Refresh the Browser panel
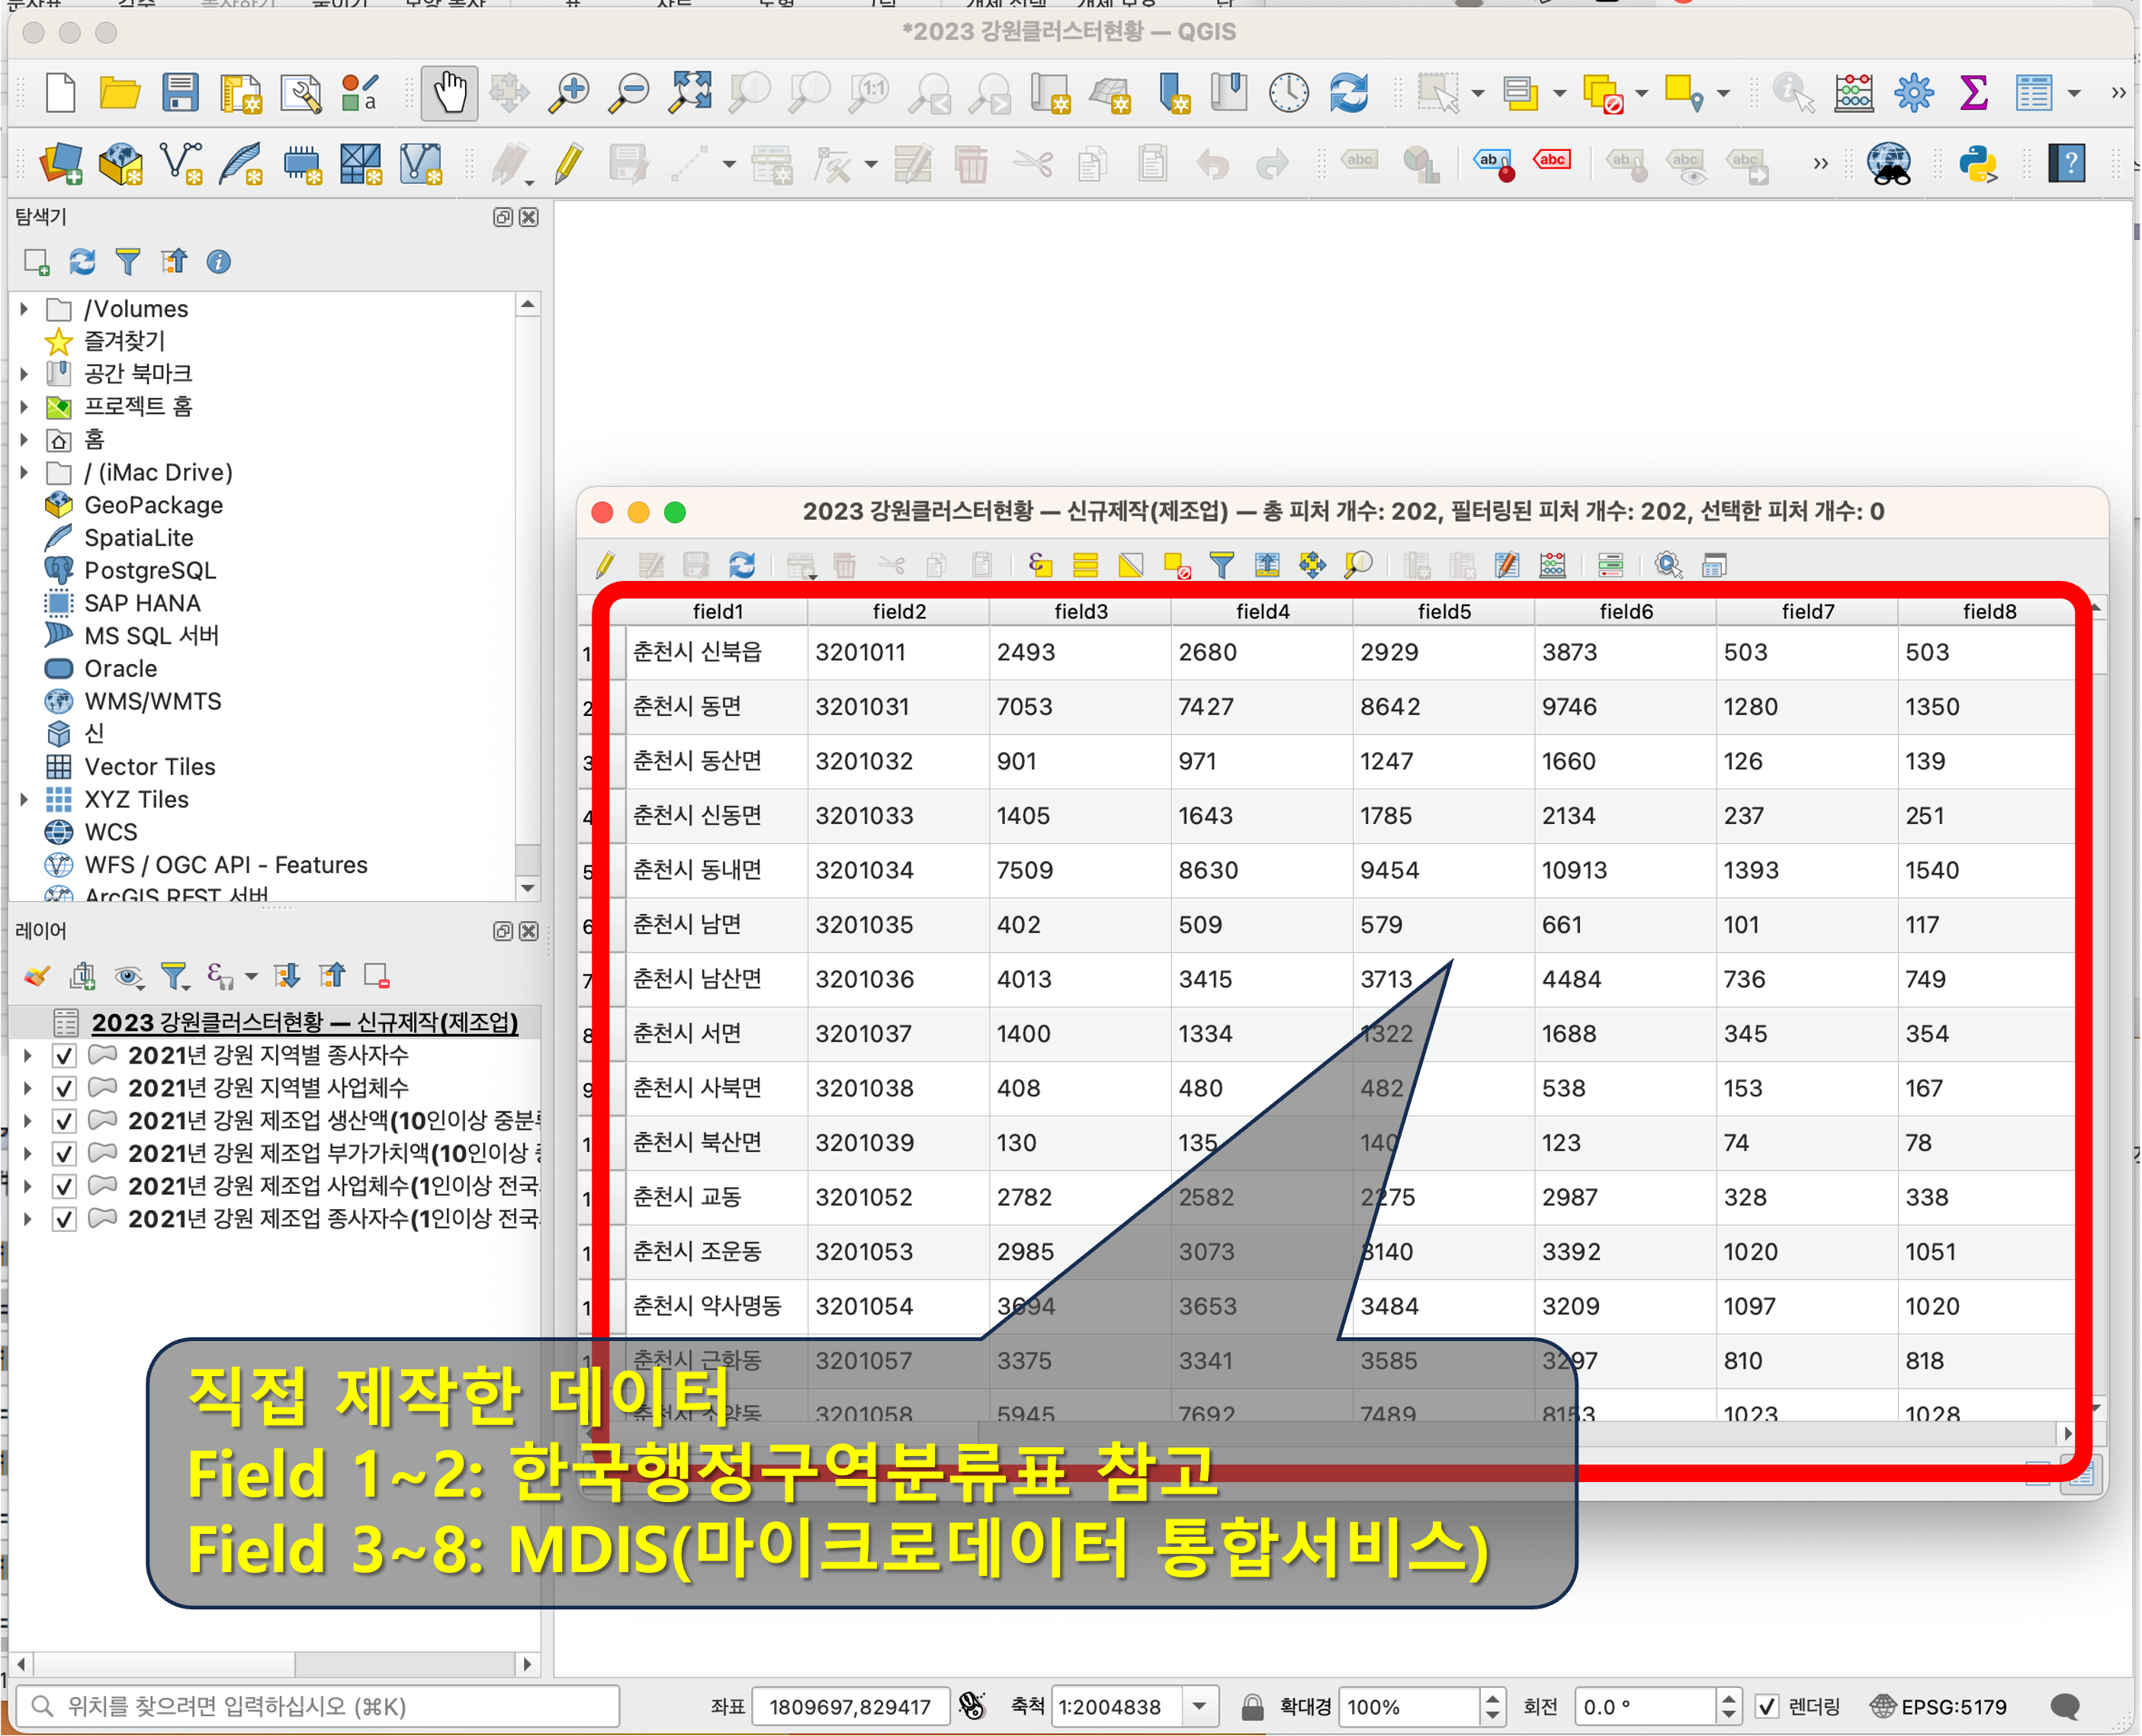Screen dimensions: 2142x1736 82,262
